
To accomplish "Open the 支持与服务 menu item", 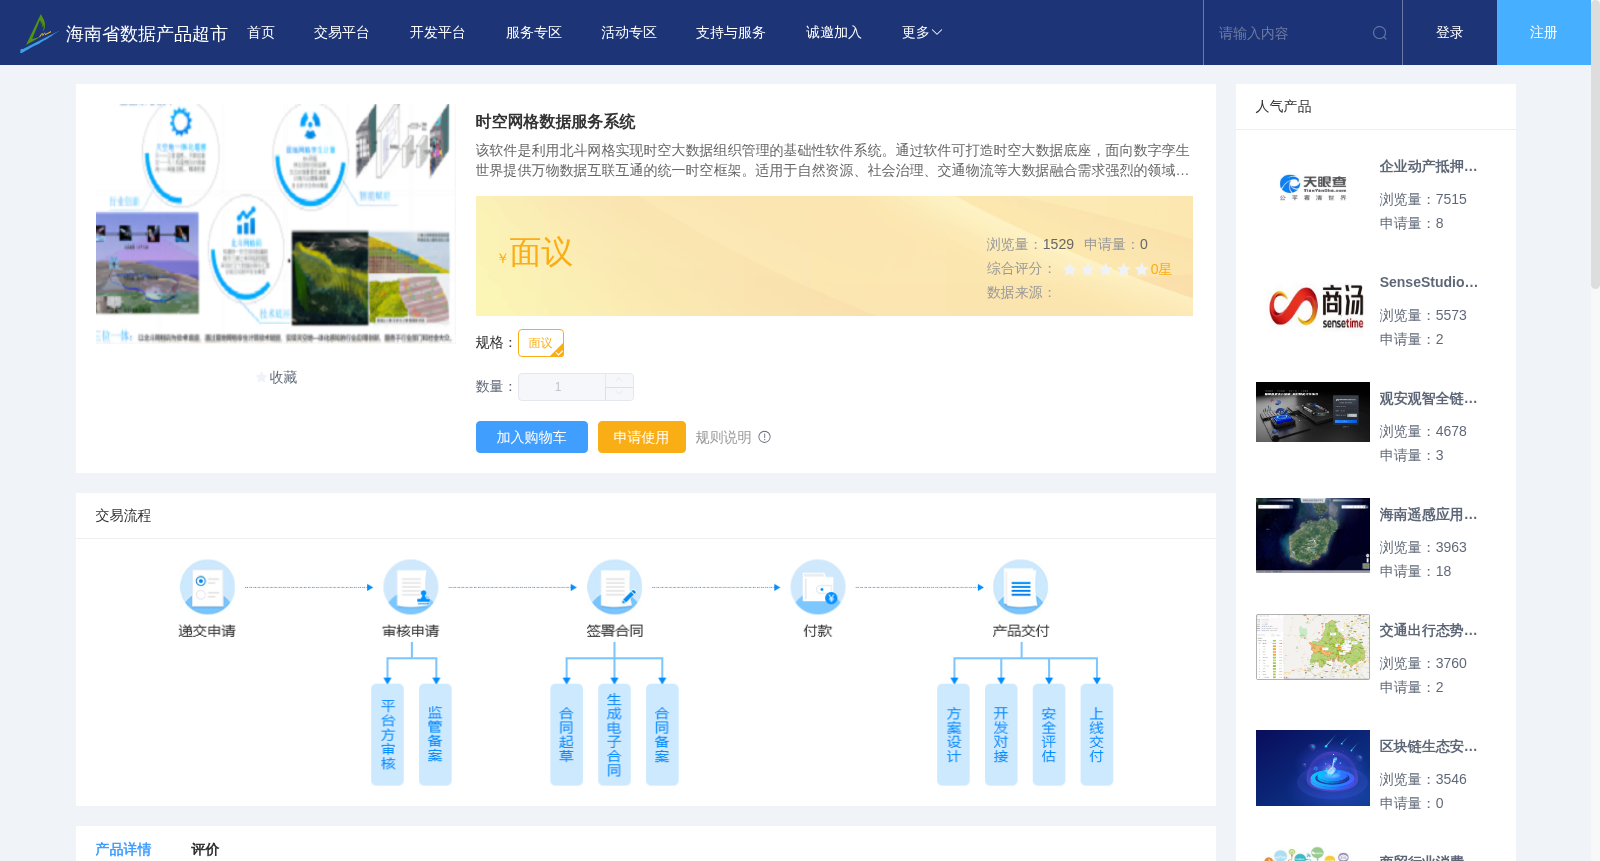I will pyautogui.click(x=731, y=33).
